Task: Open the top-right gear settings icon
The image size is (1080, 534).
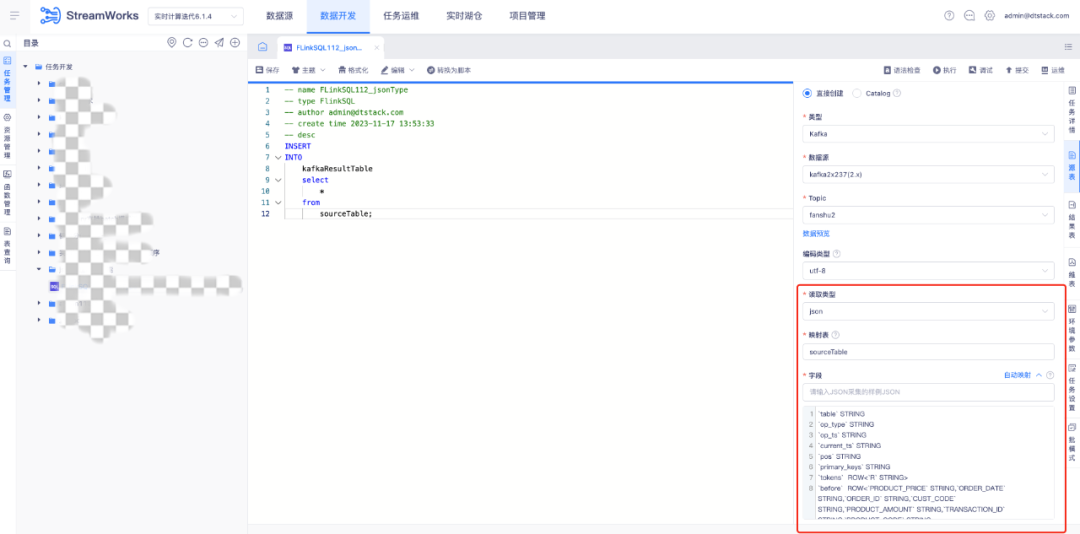Action: click(990, 15)
